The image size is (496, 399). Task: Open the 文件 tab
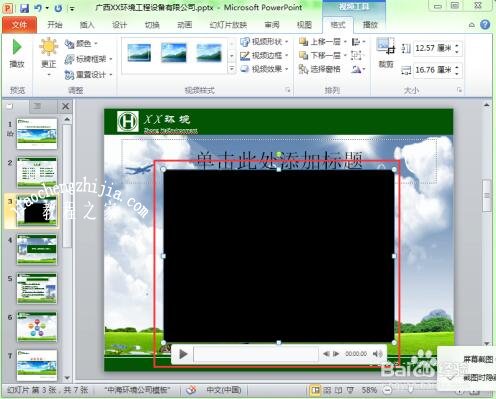pos(19,25)
